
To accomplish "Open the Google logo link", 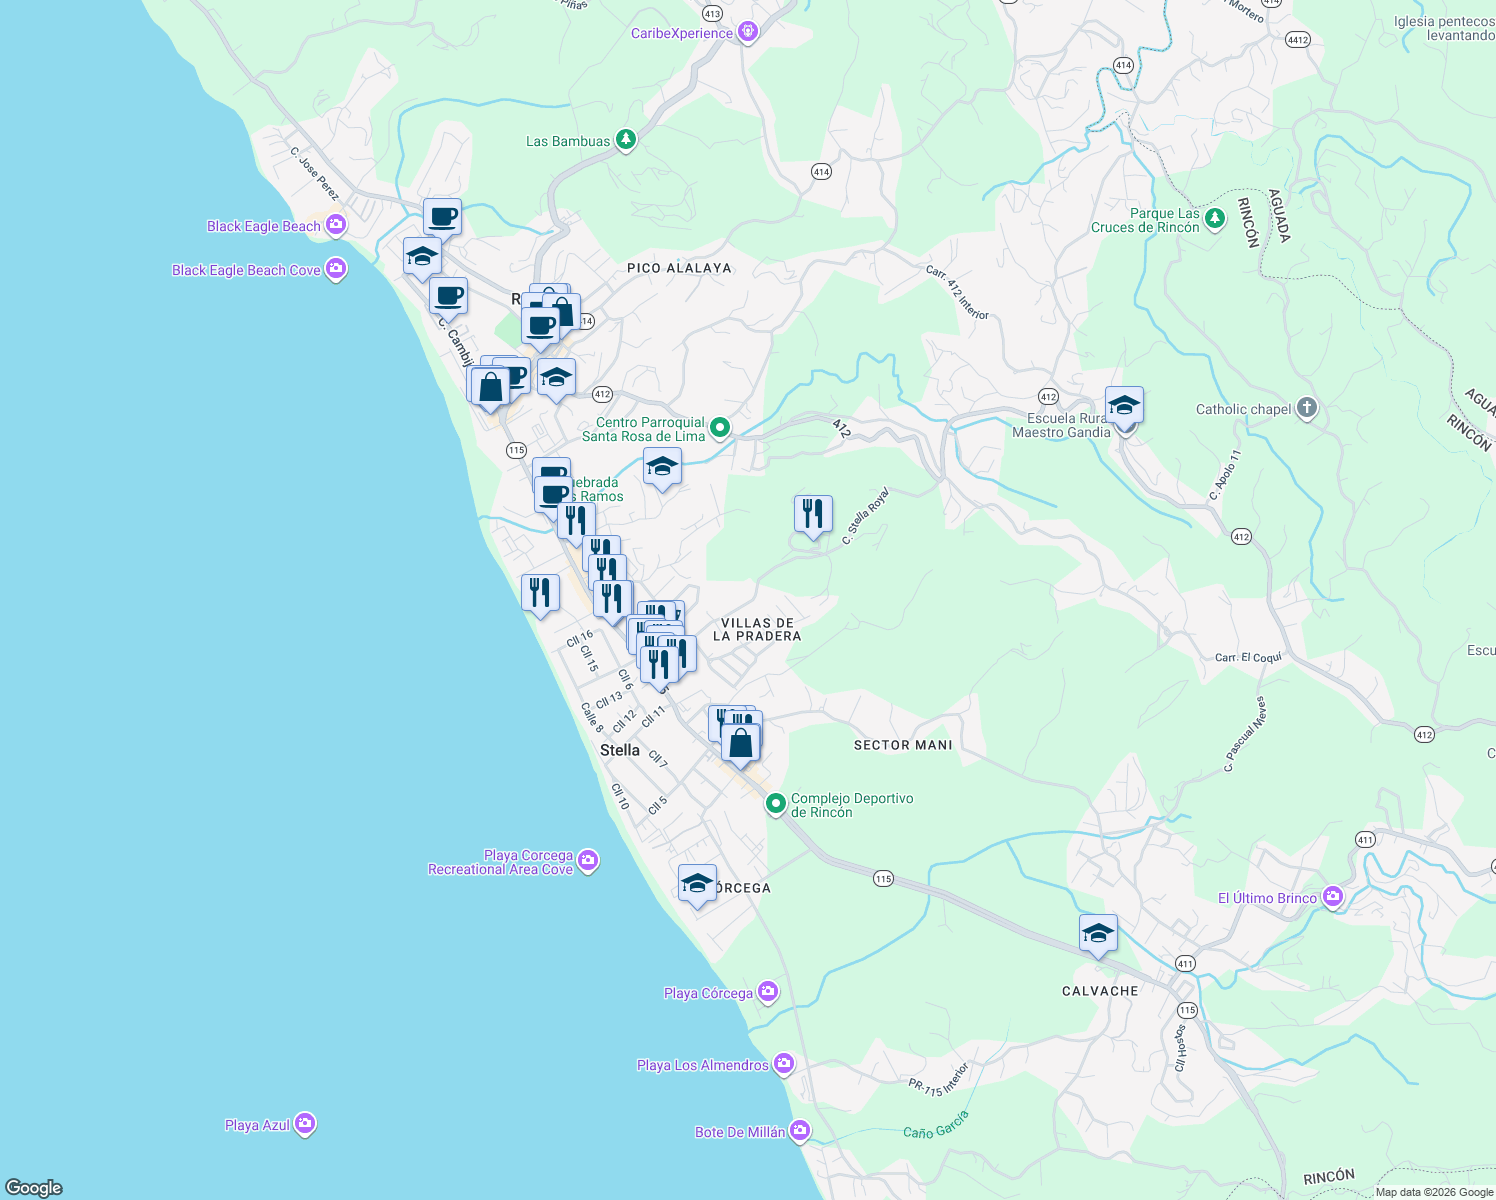I will [x=34, y=1189].
